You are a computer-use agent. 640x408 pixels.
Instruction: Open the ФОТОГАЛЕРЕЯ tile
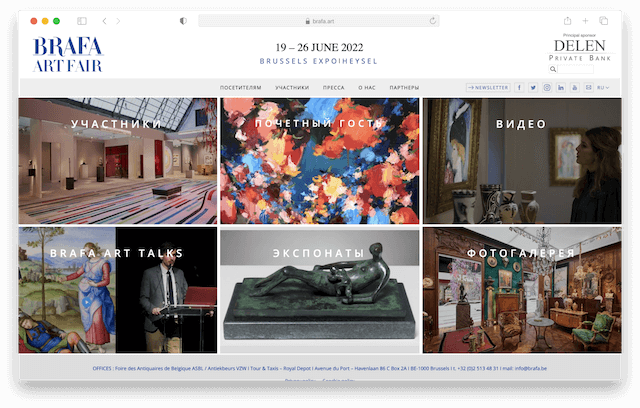coord(522,290)
